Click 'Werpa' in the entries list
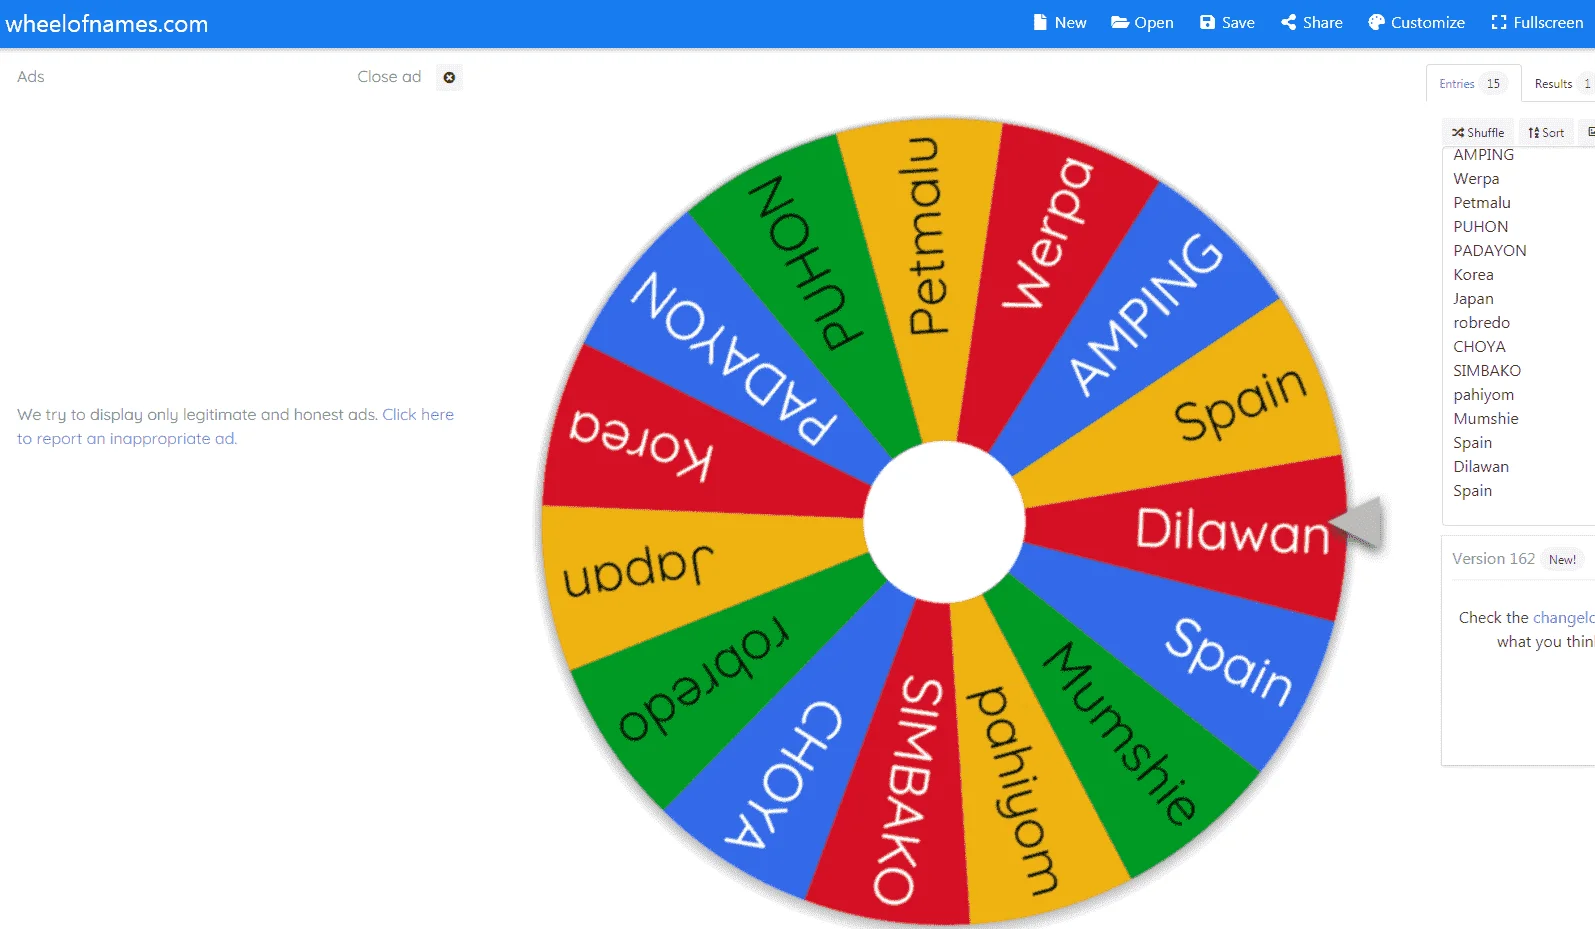The width and height of the screenshot is (1595, 929). [x=1476, y=179]
